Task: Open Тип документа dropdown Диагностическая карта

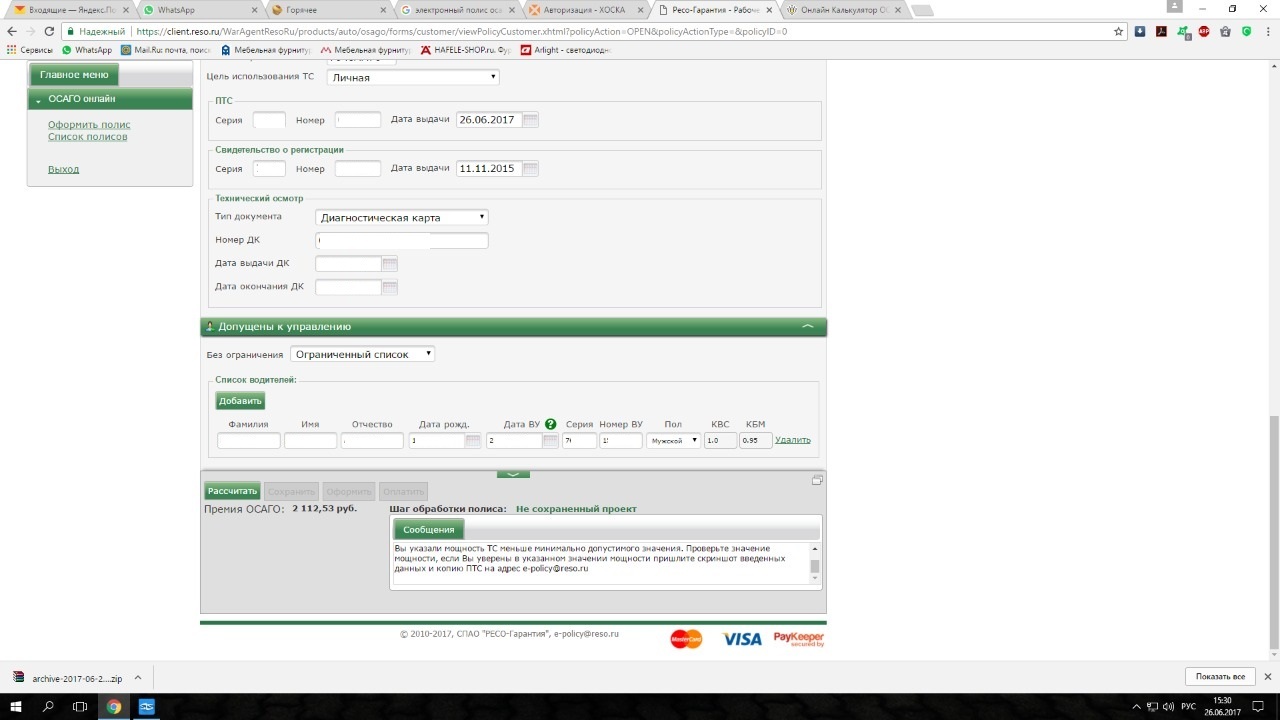Action: point(402,217)
